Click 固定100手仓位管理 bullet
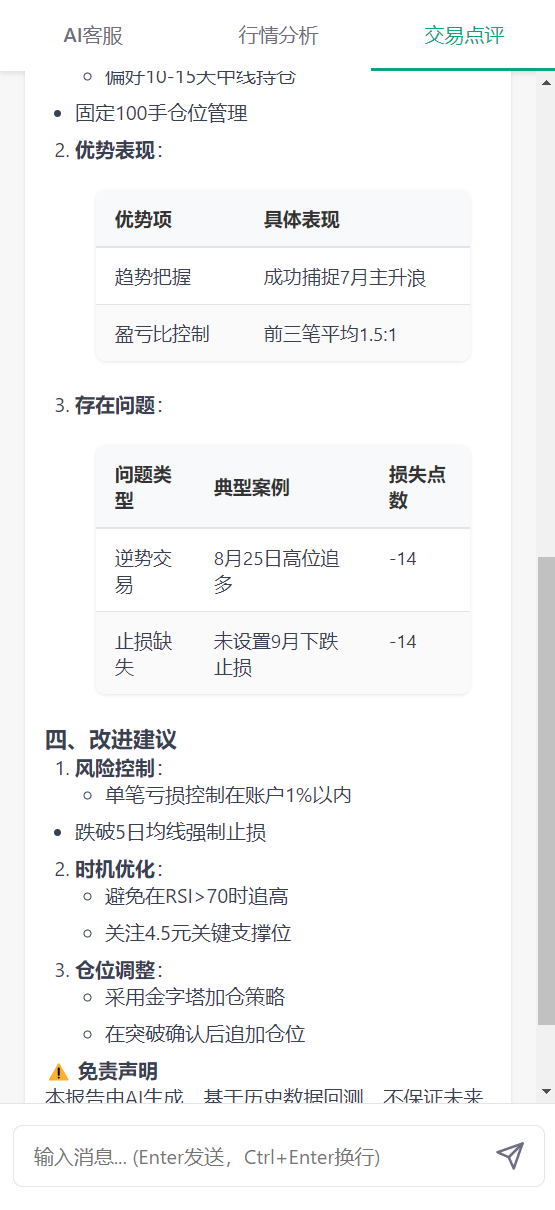This screenshot has height=1210, width=555. click(x=161, y=113)
